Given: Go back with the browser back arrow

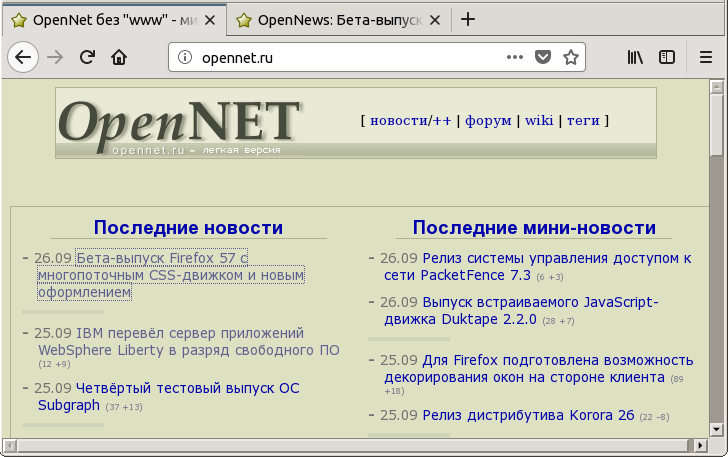Looking at the screenshot, I should pyautogui.click(x=23, y=57).
